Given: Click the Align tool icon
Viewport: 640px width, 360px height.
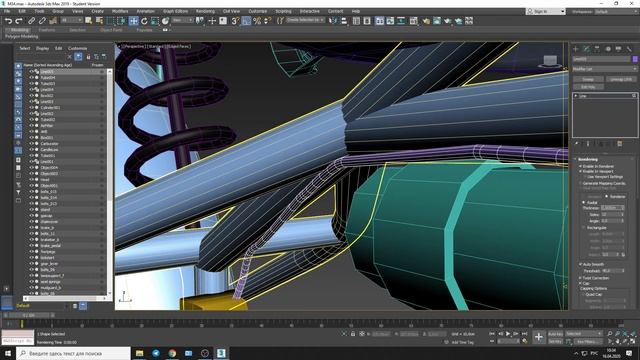Looking at the screenshot, I should 344,21.
